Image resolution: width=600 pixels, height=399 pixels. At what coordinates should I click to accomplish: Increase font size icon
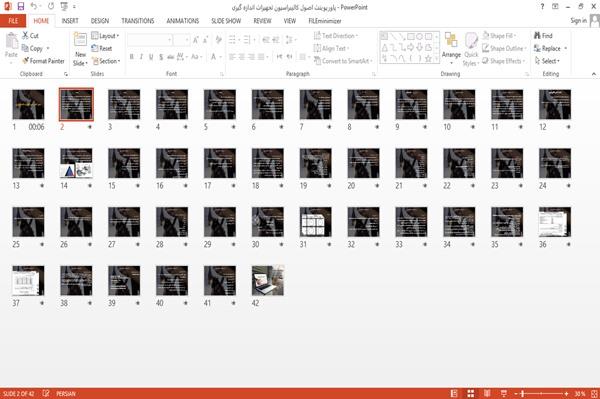[x=196, y=40]
